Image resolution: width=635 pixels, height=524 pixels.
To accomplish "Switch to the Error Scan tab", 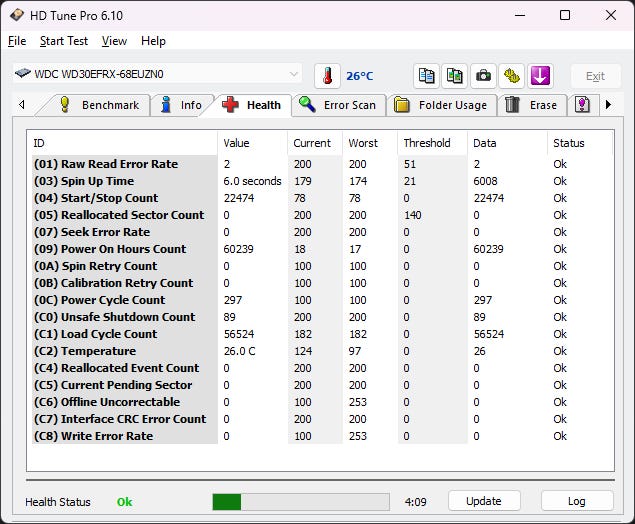I will [339, 105].
